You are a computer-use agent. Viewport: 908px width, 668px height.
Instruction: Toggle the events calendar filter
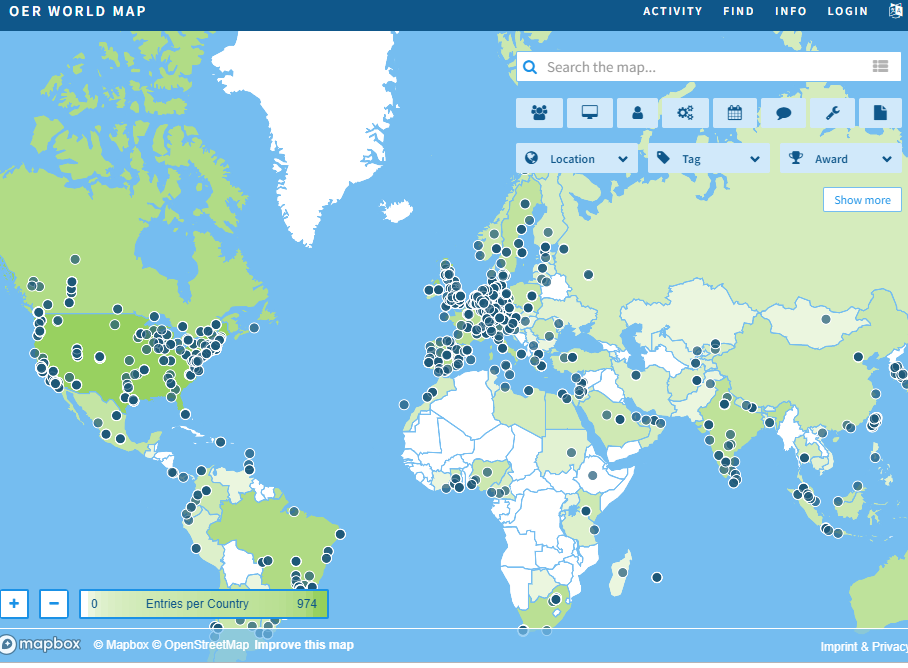click(x=734, y=113)
